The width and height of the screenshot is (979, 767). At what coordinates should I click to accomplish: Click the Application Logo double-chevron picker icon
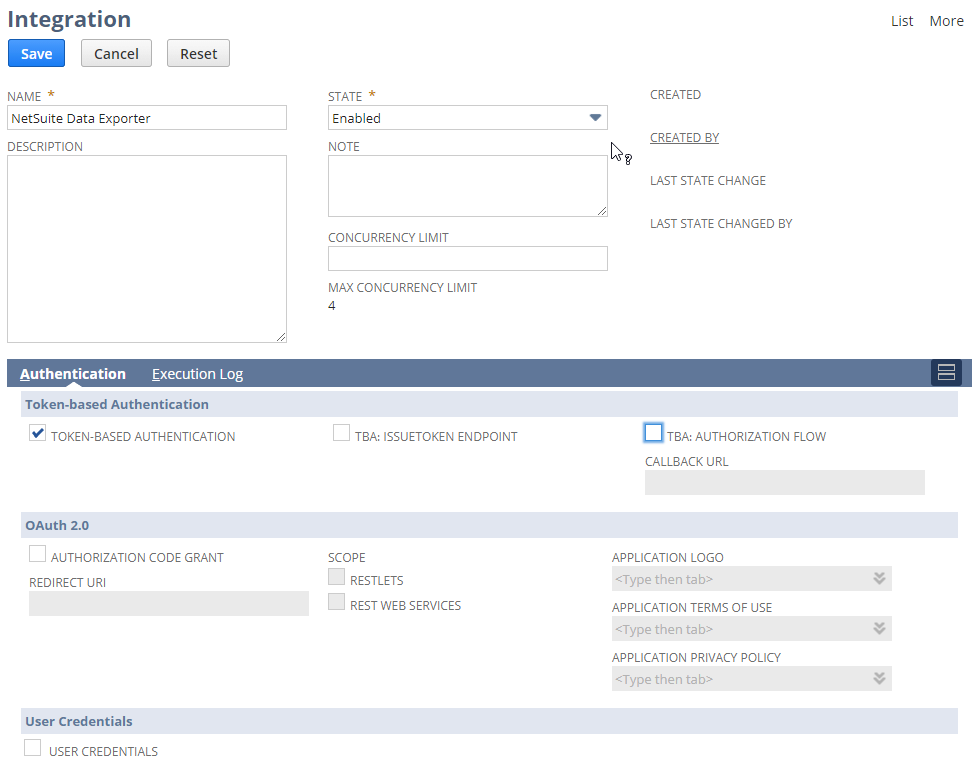pyautogui.click(x=878, y=578)
